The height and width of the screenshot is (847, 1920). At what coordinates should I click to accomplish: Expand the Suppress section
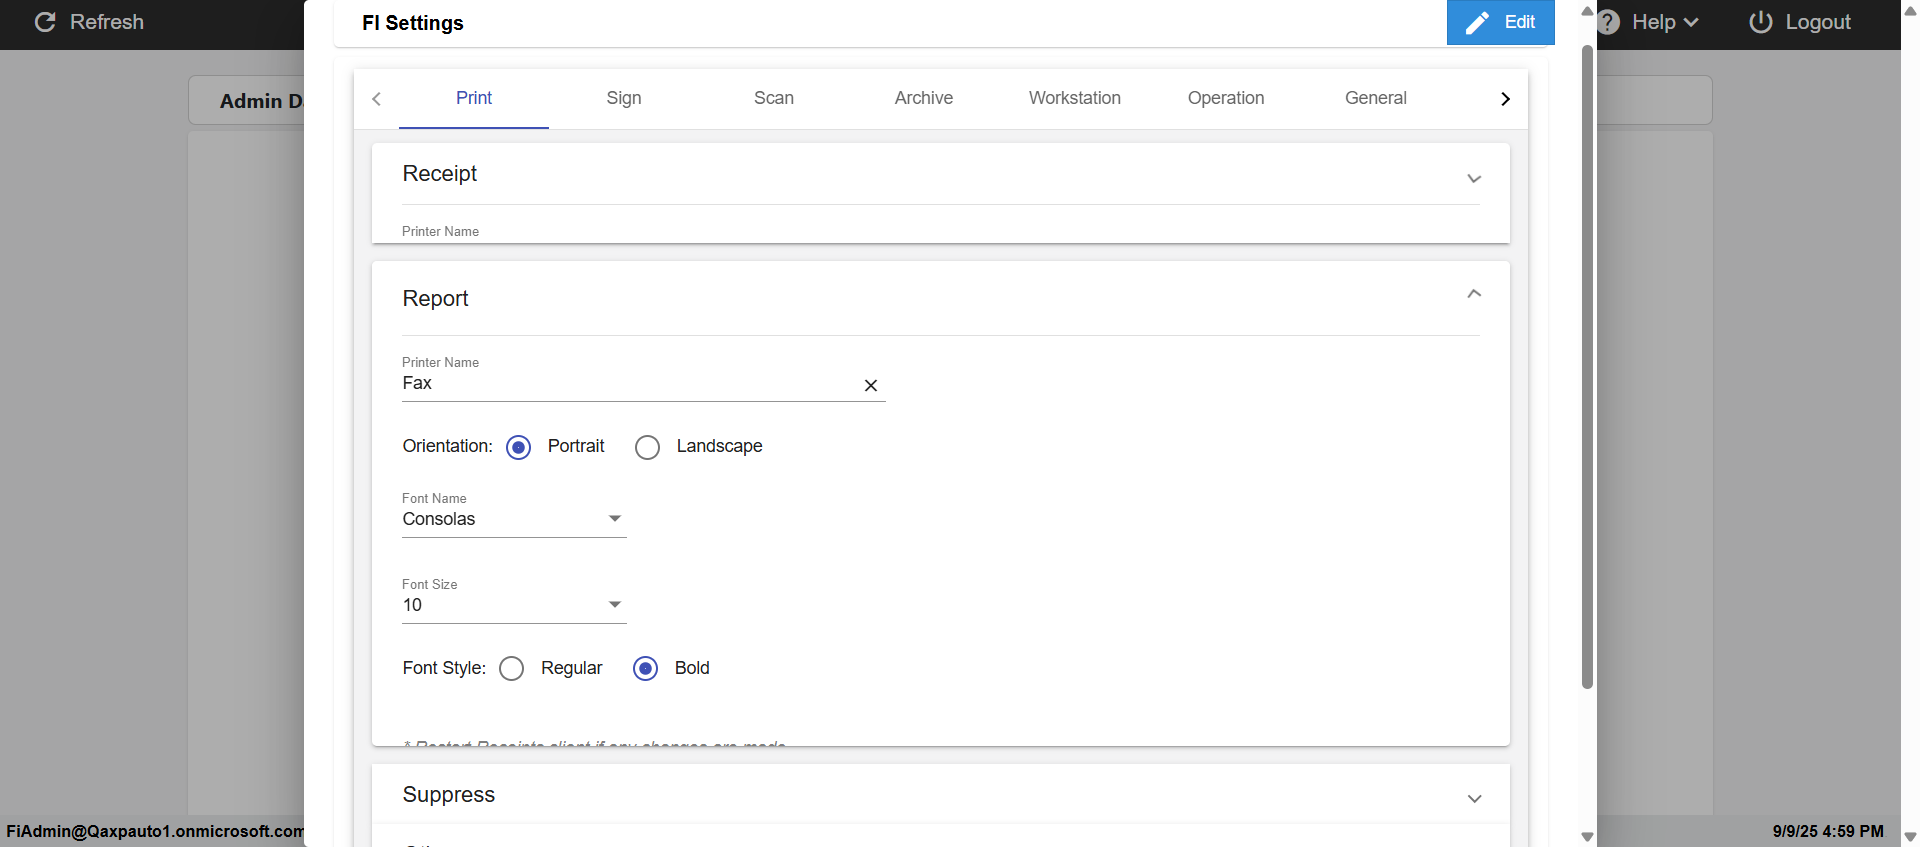[1474, 799]
